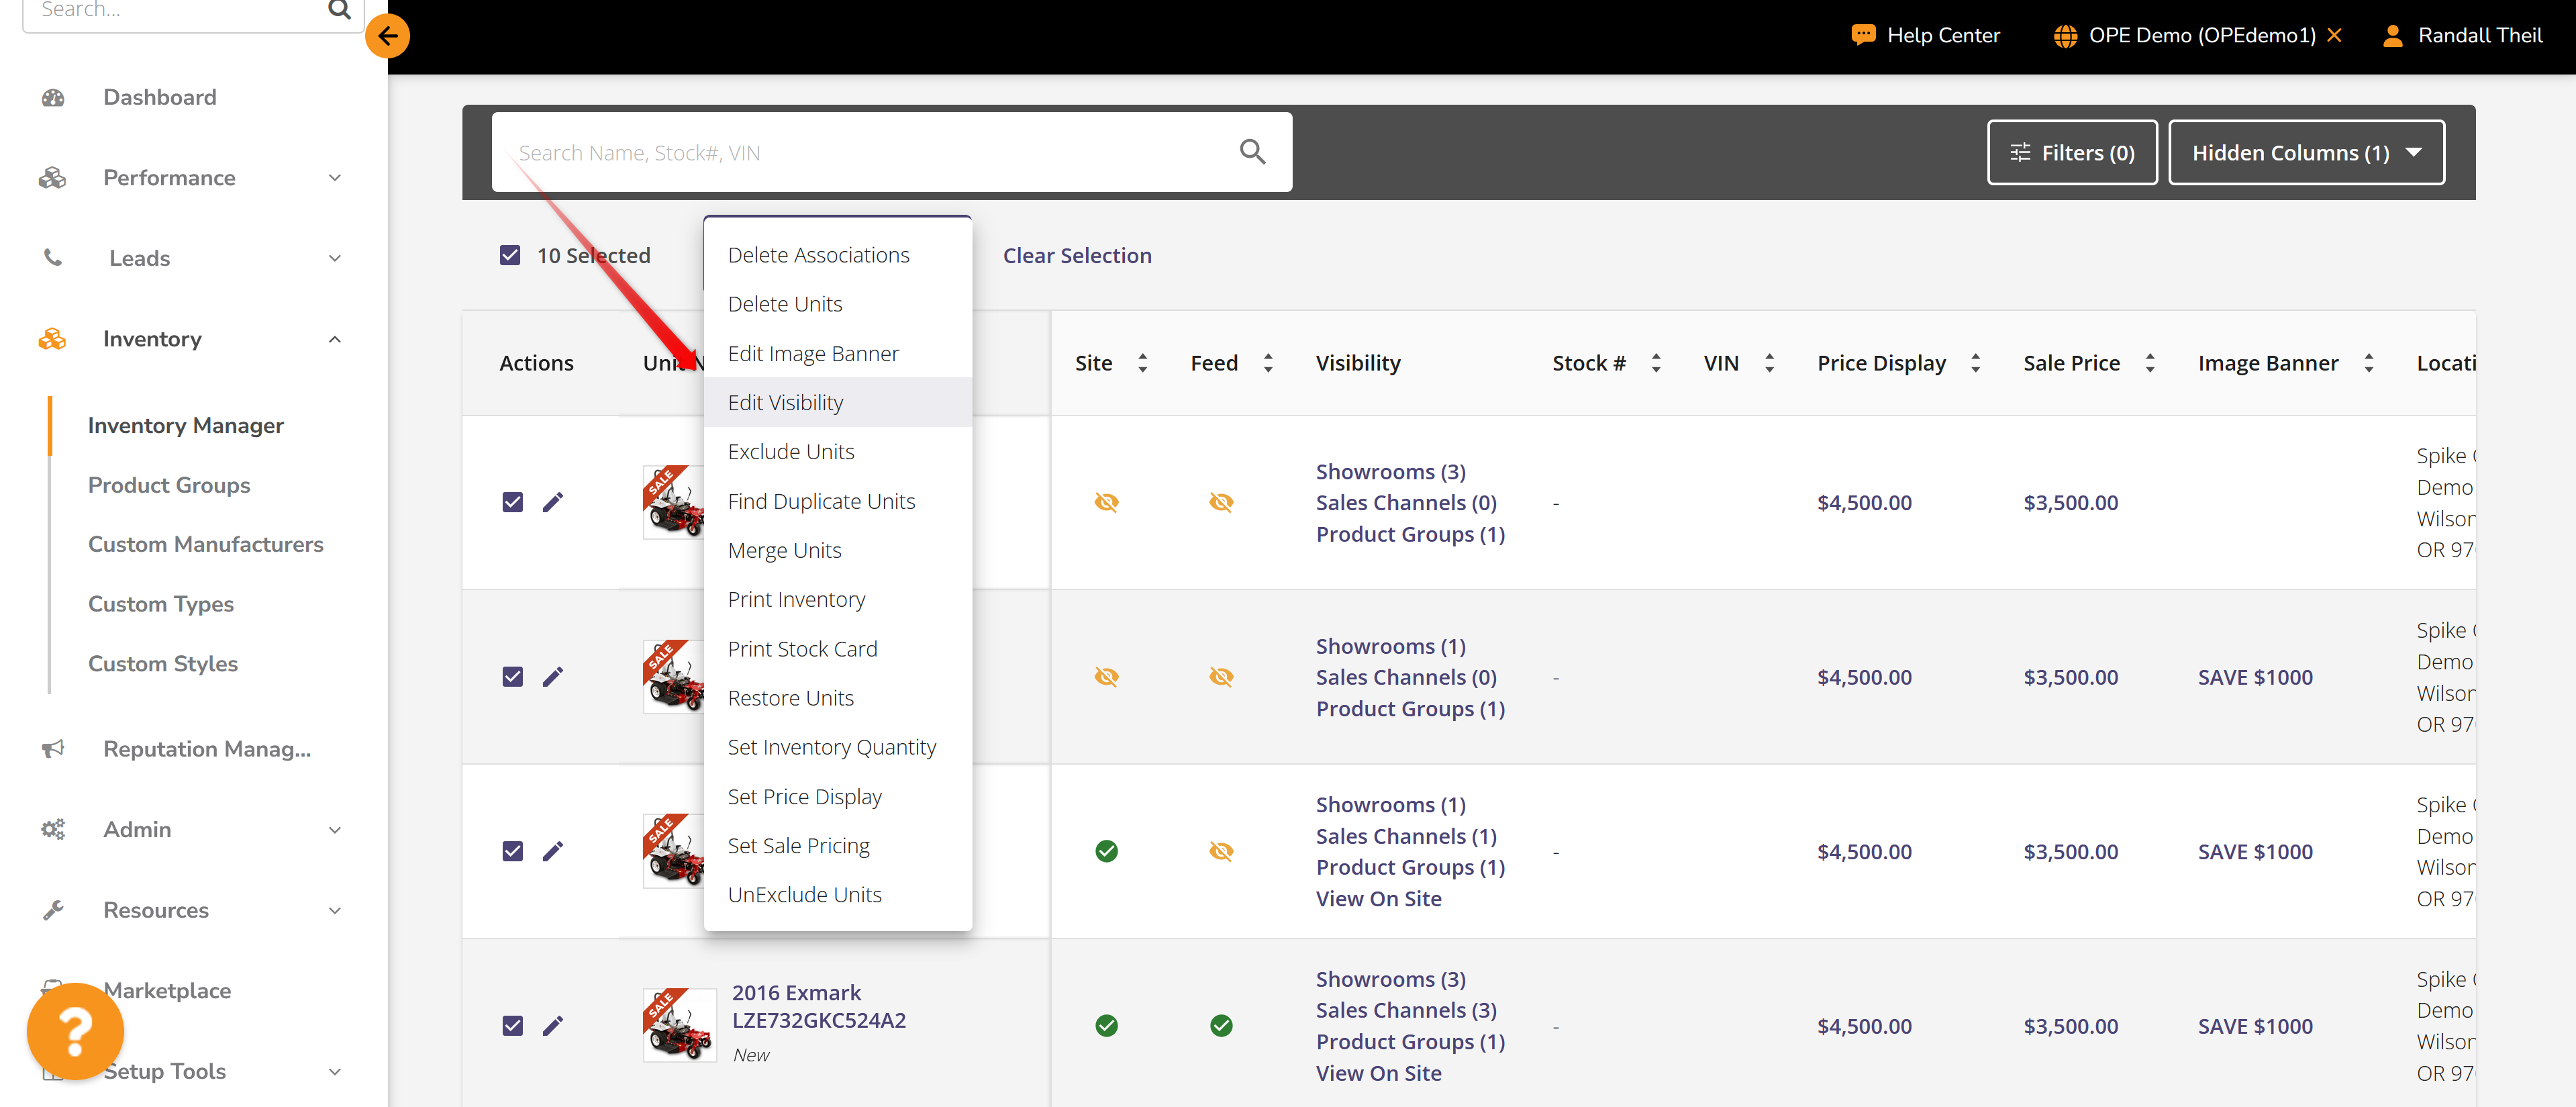
Task: Collapse the Inventory menu chevron
Action: tap(335, 339)
